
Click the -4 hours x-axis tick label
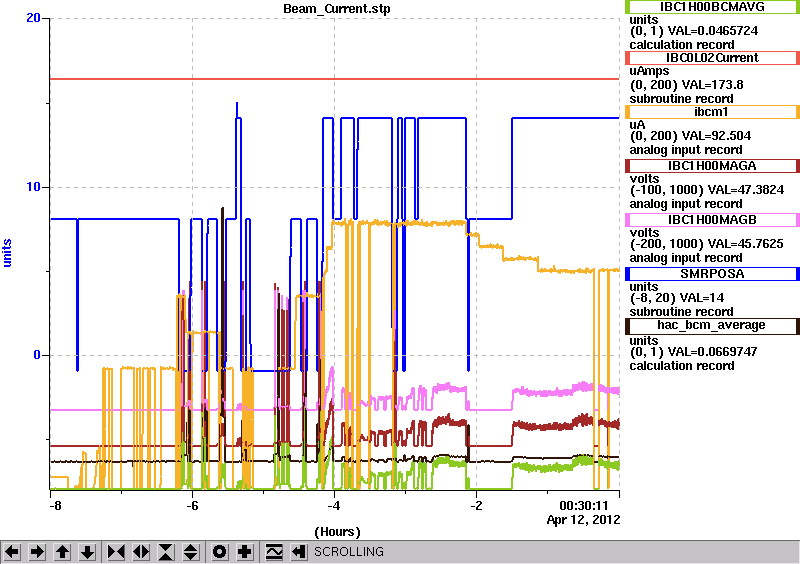[x=333, y=506]
